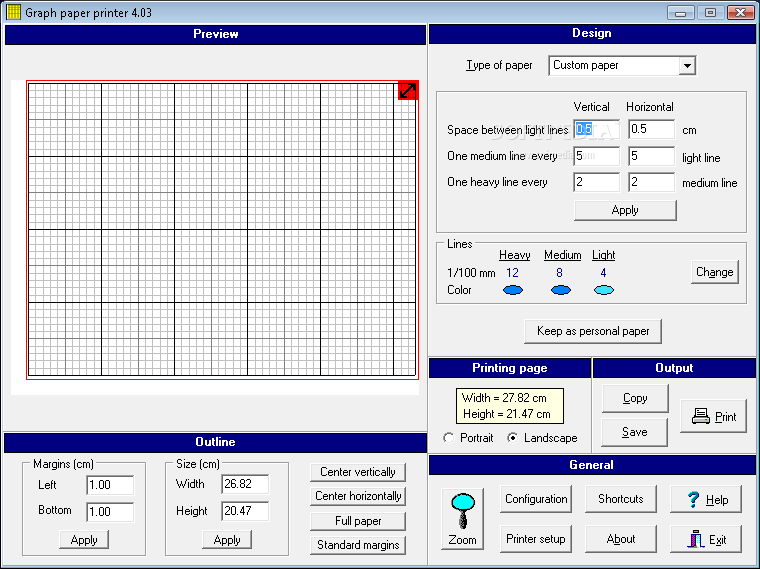Image resolution: width=760 pixels, height=569 pixels.
Task: Click the magnifier Zoom icon button
Action: pos(462,519)
